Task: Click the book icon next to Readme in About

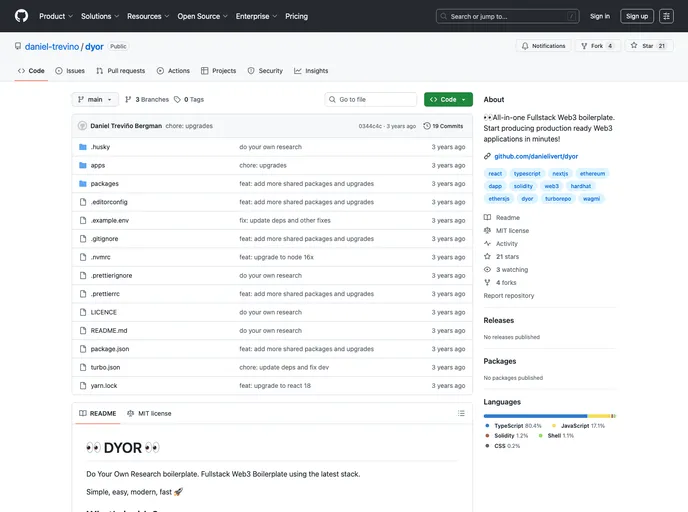Action: coord(487,218)
